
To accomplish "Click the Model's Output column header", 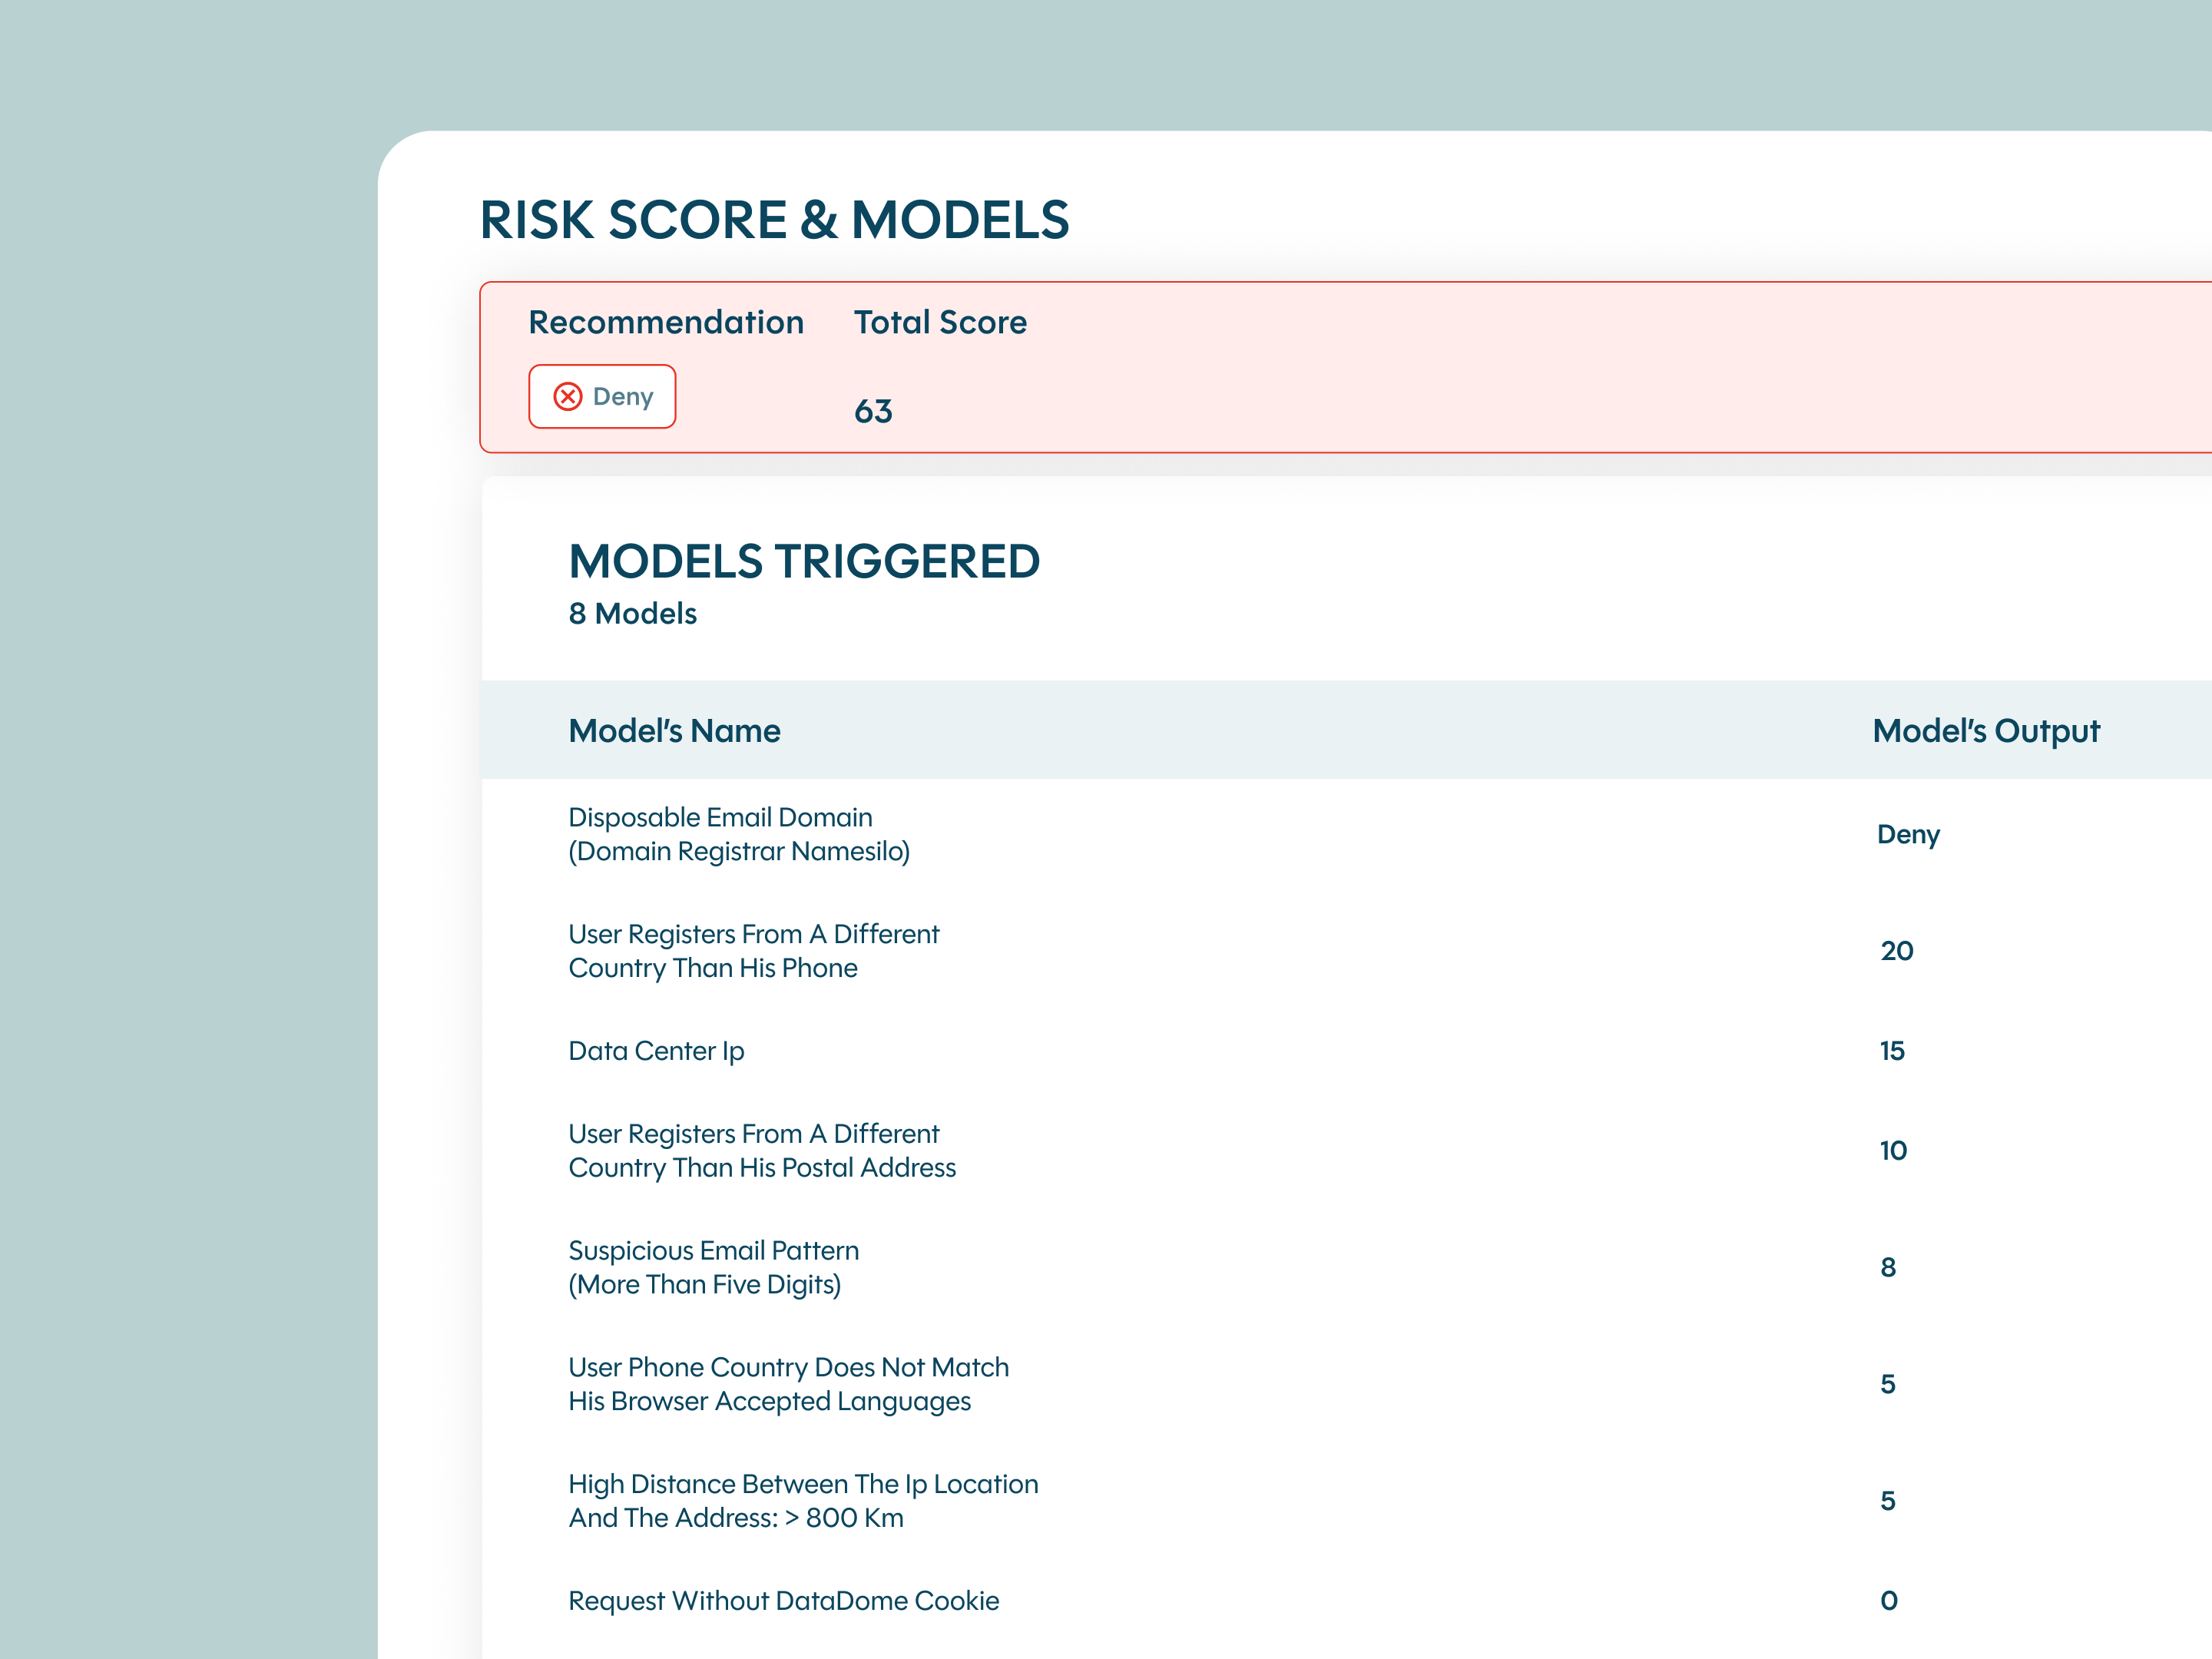I will click(x=1986, y=731).
